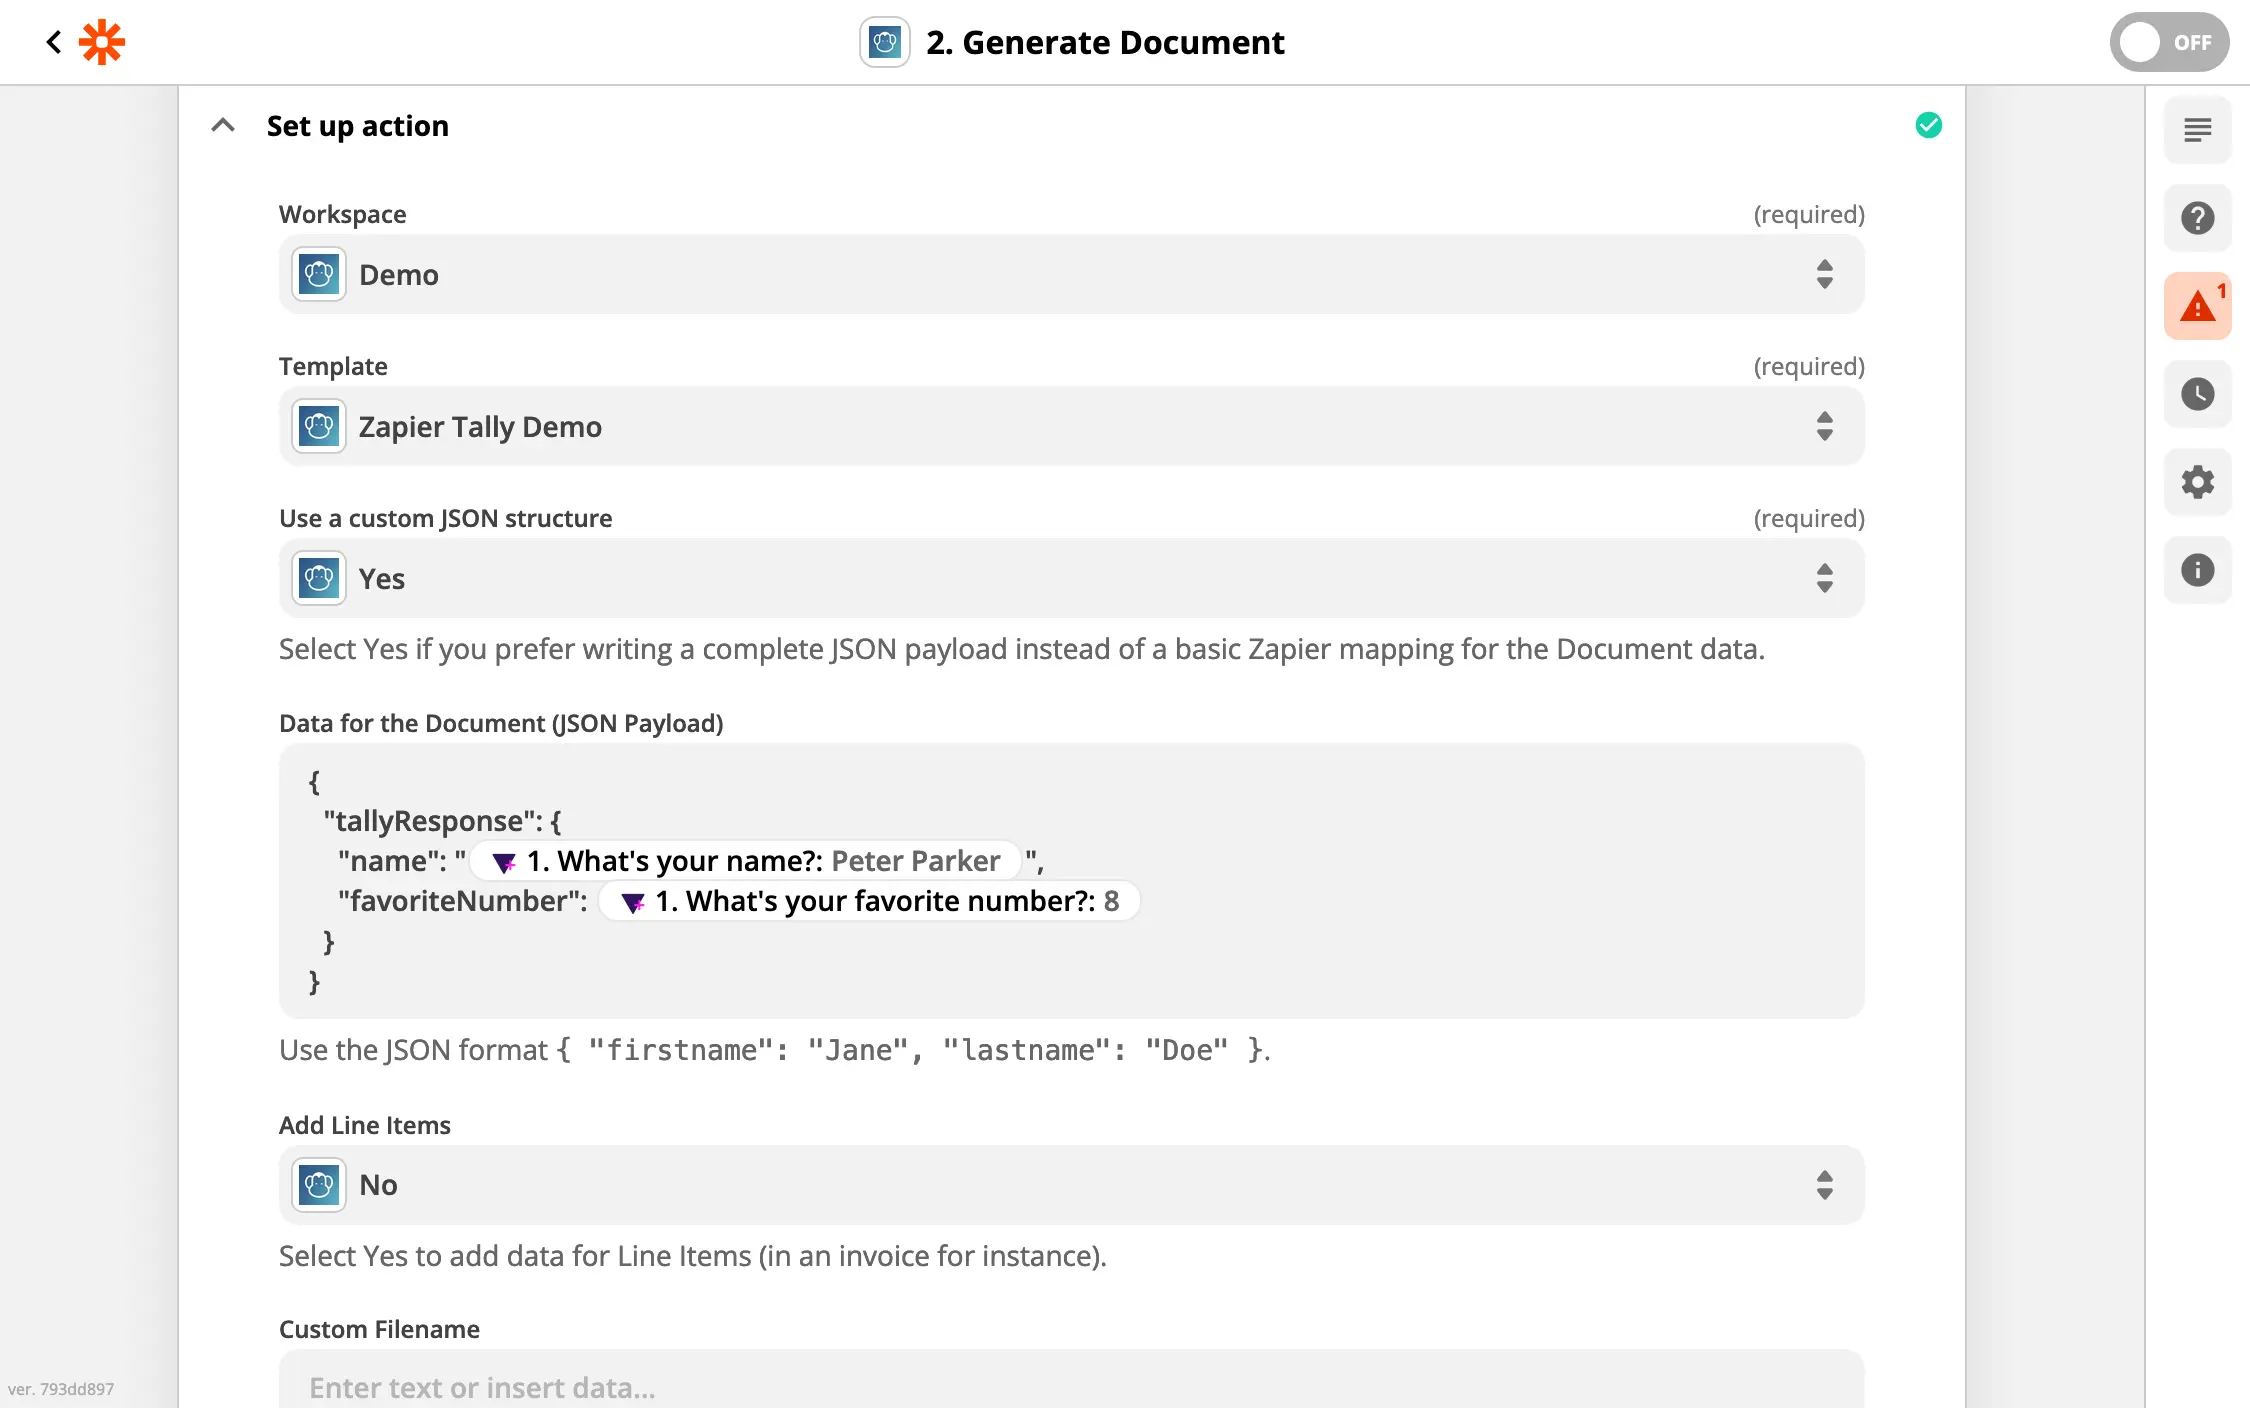
Task: Click the green checkmark on Set up action
Action: [x=1929, y=125]
